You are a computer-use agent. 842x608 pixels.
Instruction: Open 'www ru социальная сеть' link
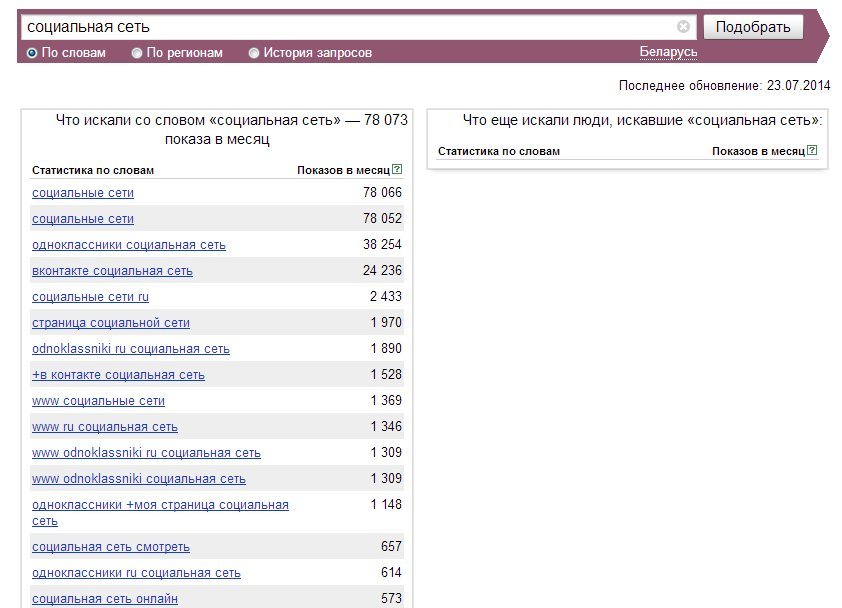click(x=105, y=427)
